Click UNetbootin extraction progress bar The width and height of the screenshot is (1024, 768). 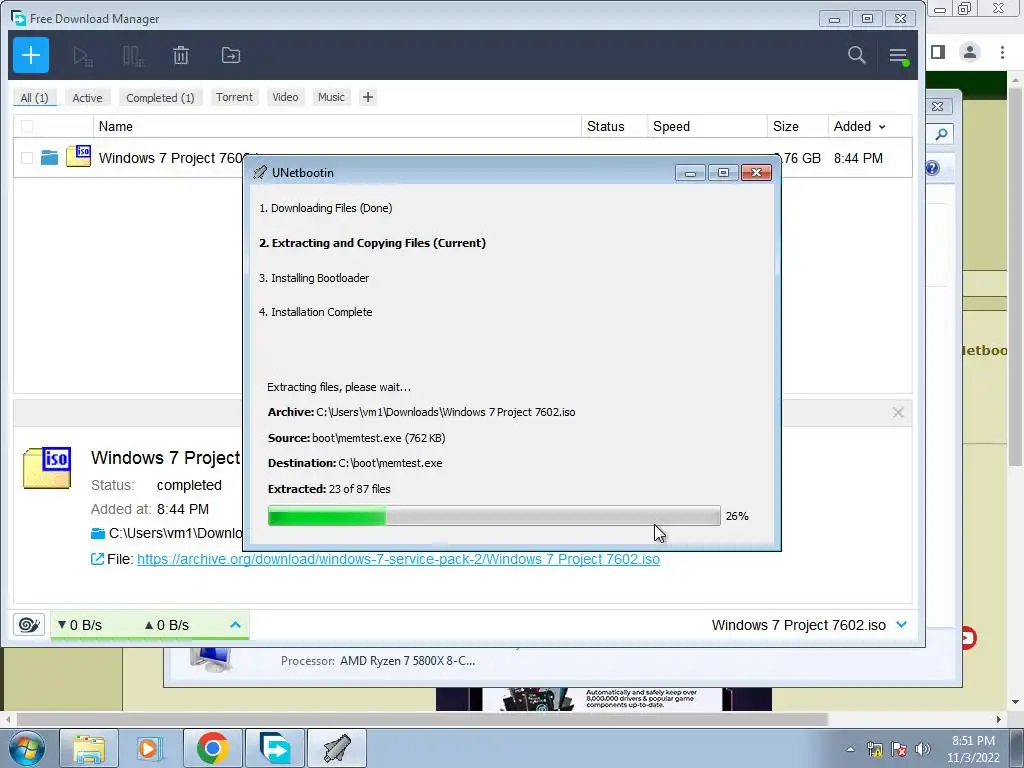(494, 516)
